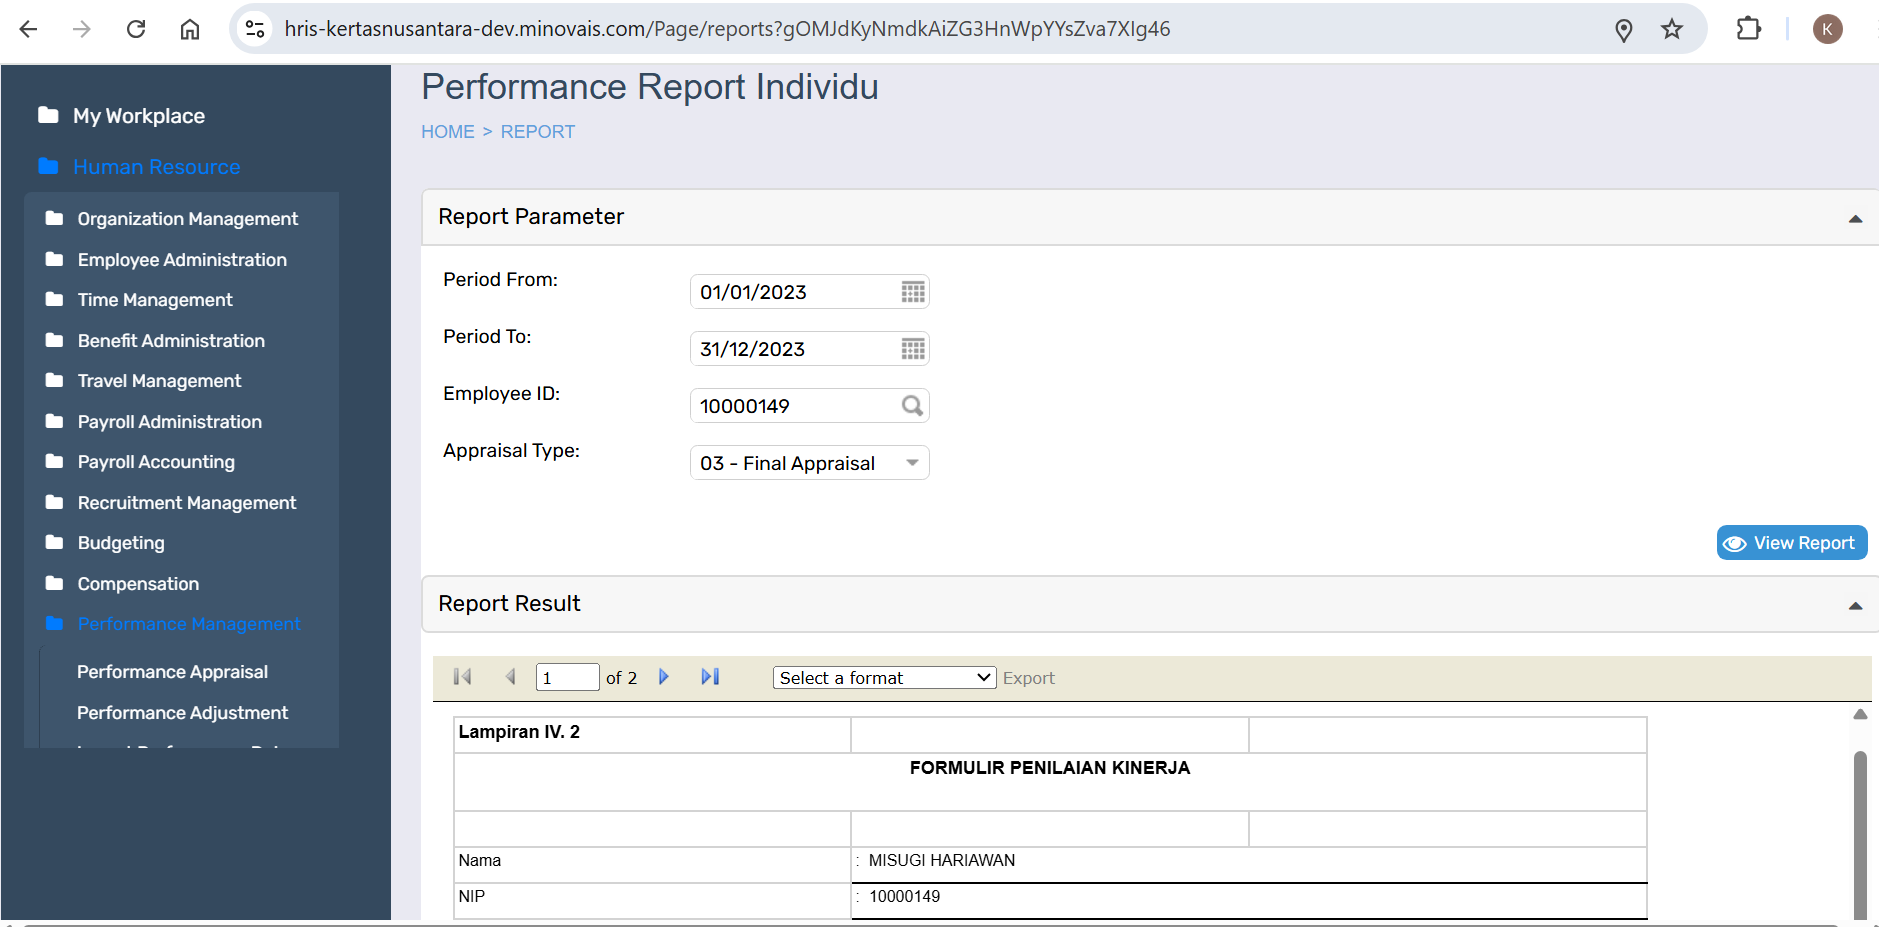Open the Select a format dropdown
Screen dimensions: 1879x927
(x=884, y=678)
